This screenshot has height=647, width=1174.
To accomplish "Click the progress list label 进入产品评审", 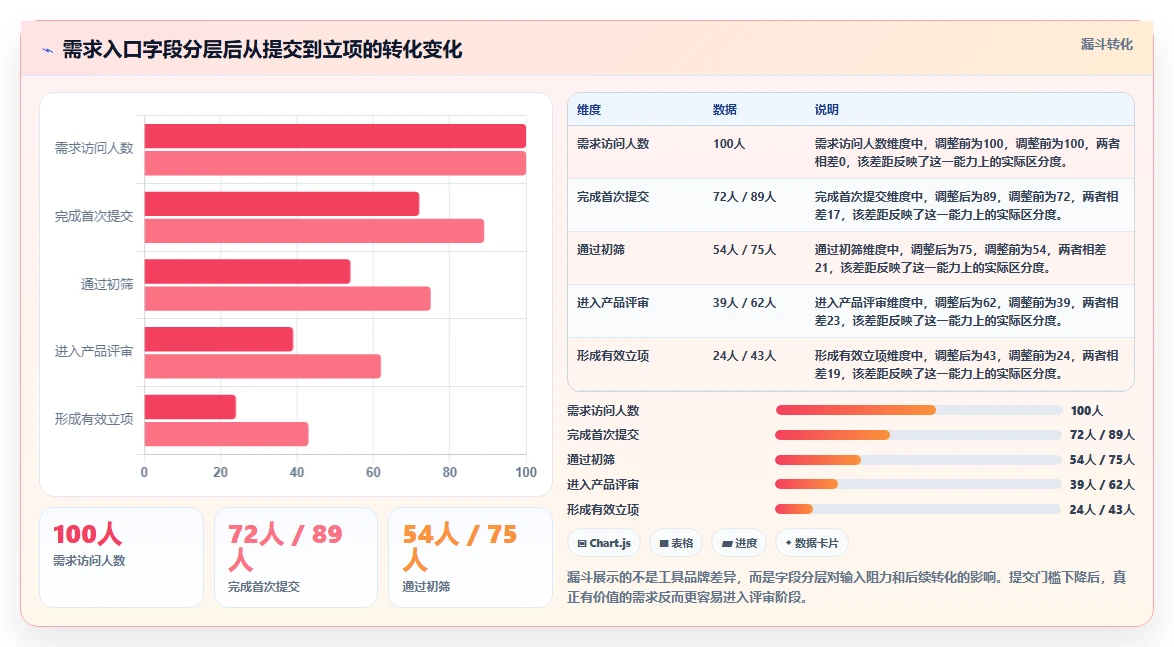I will (603, 485).
